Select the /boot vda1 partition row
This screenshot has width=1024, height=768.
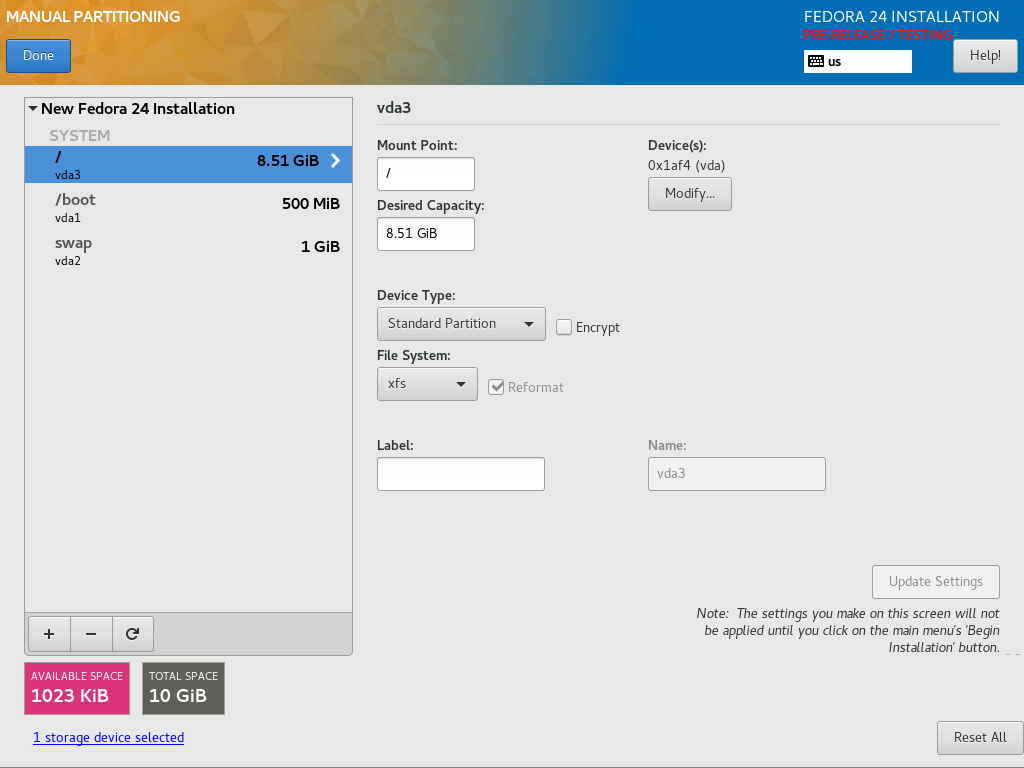tap(188, 208)
